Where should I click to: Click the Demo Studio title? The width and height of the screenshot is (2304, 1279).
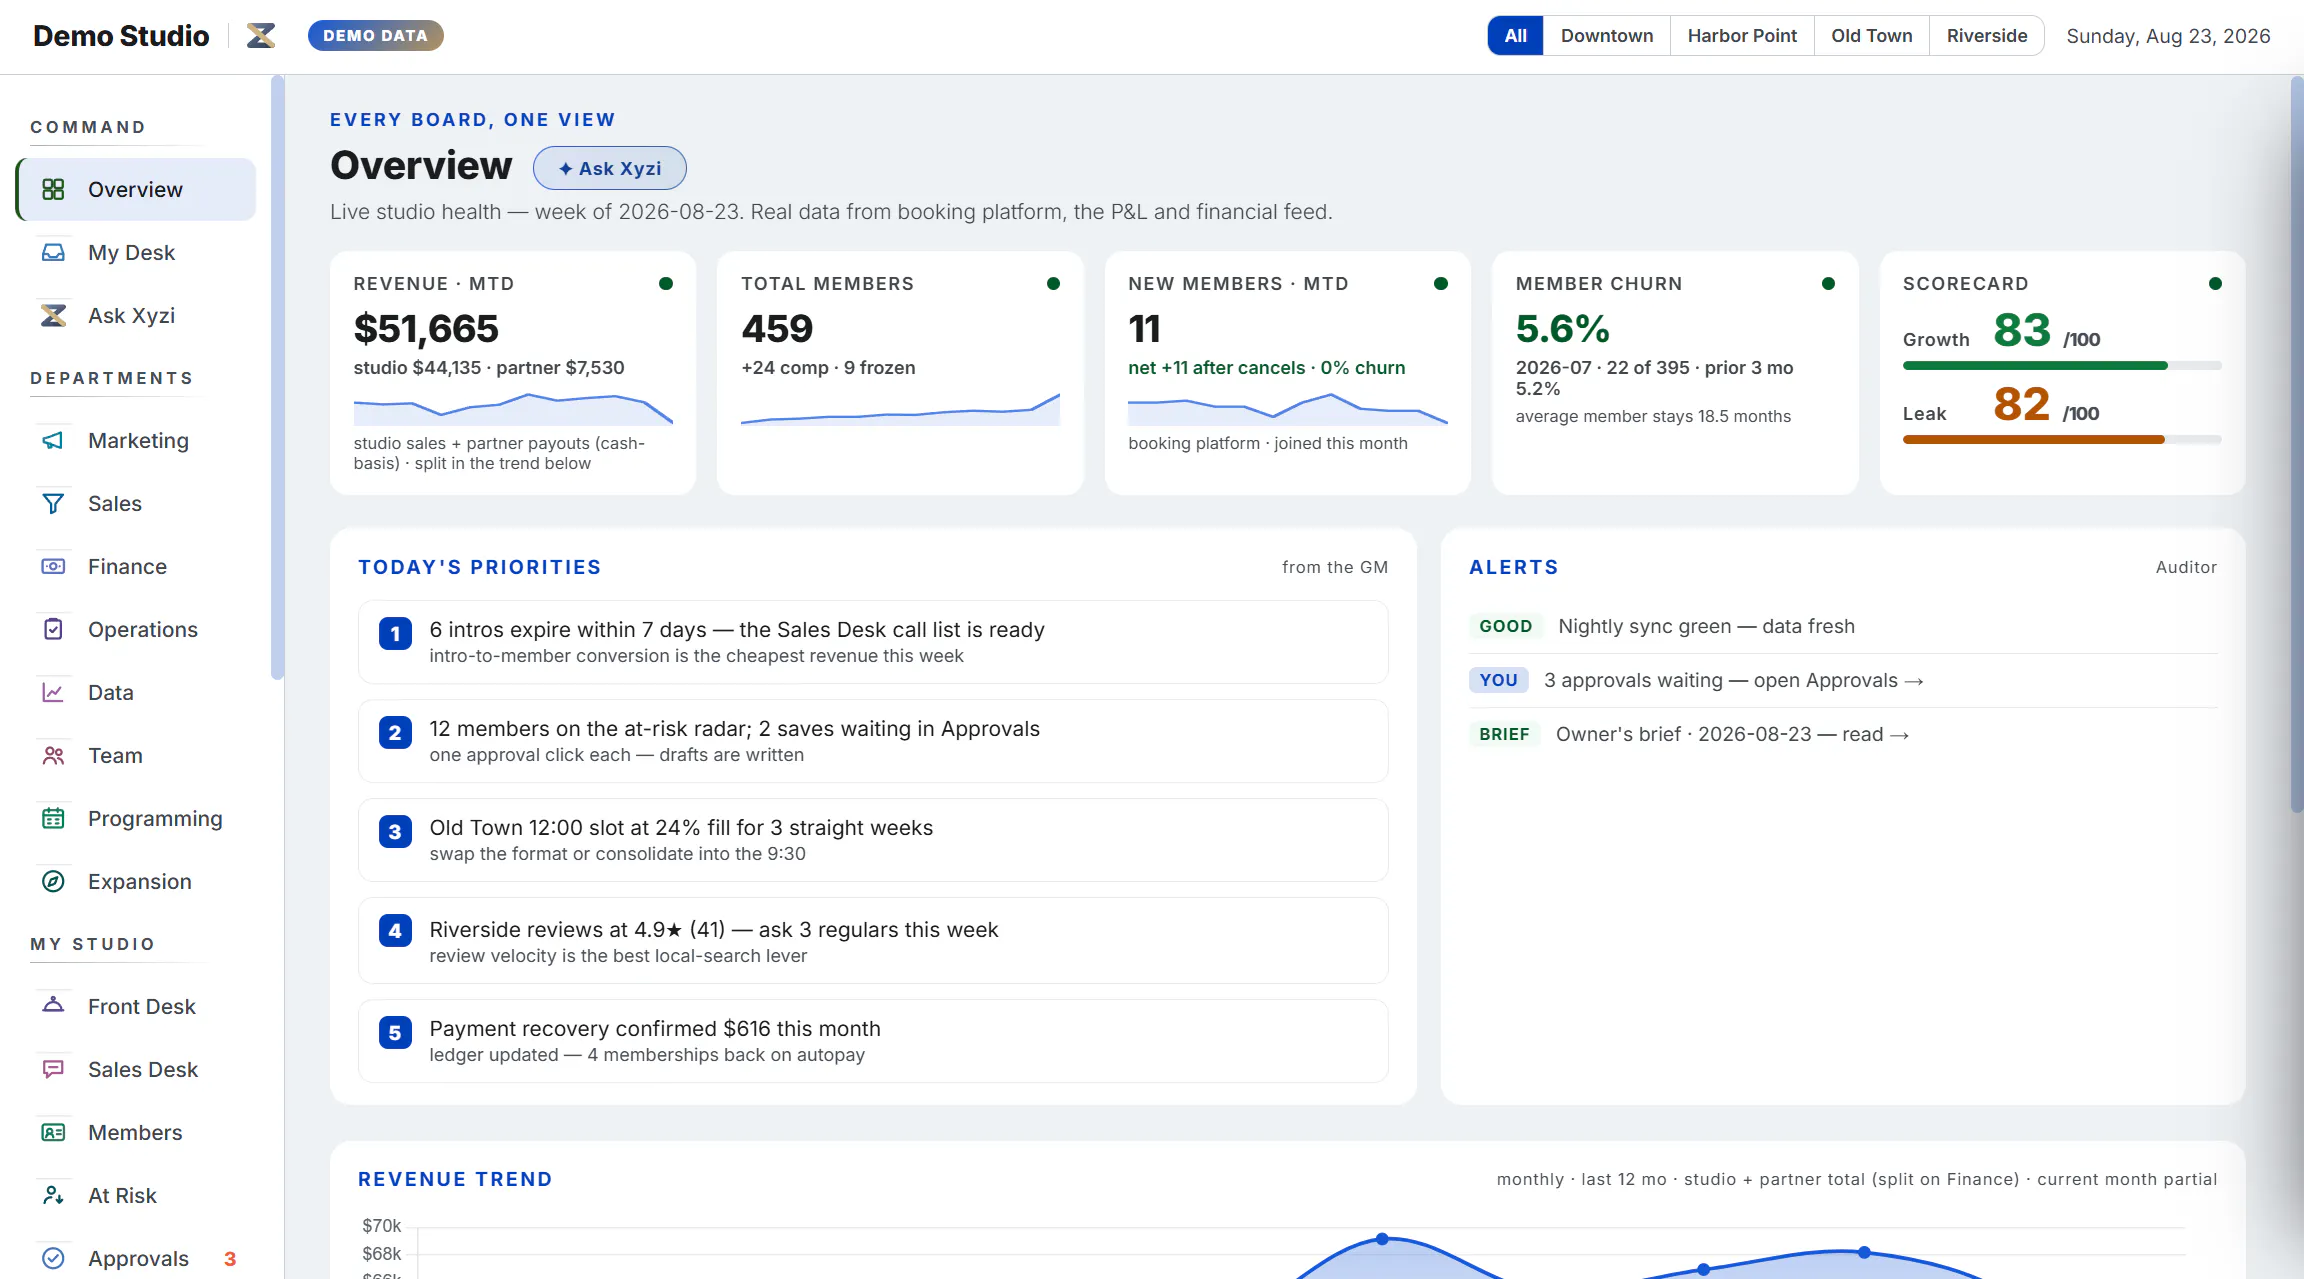(x=121, y=36)
